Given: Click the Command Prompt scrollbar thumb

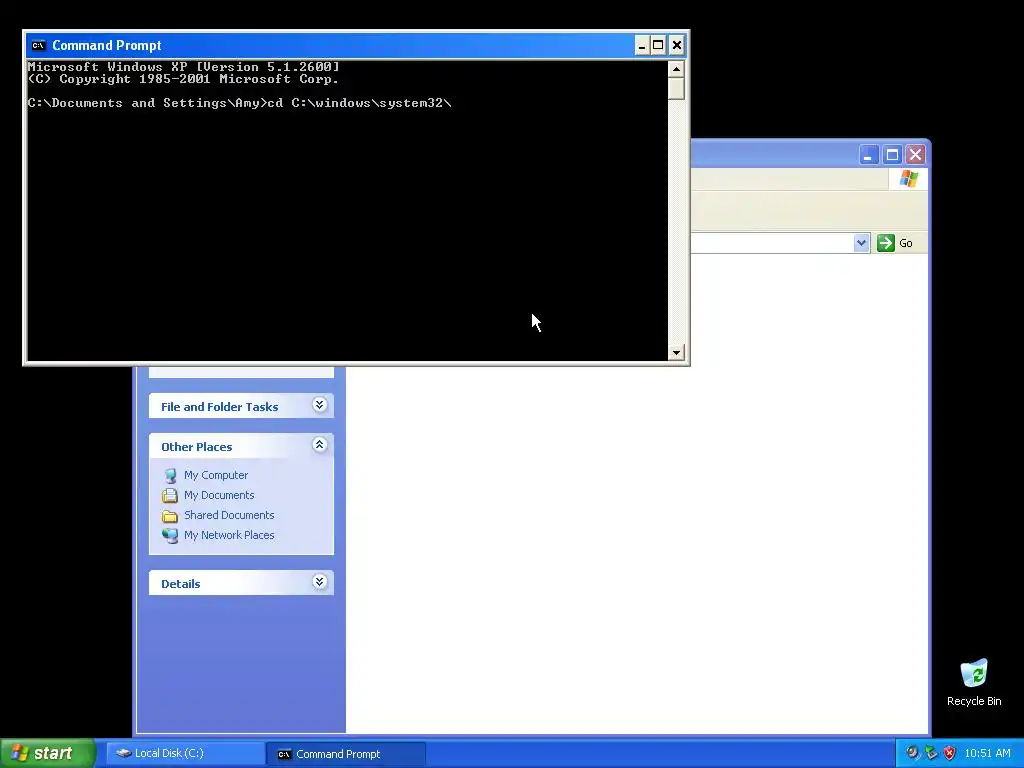Looking at the screenshot, I should coord(676,88).
